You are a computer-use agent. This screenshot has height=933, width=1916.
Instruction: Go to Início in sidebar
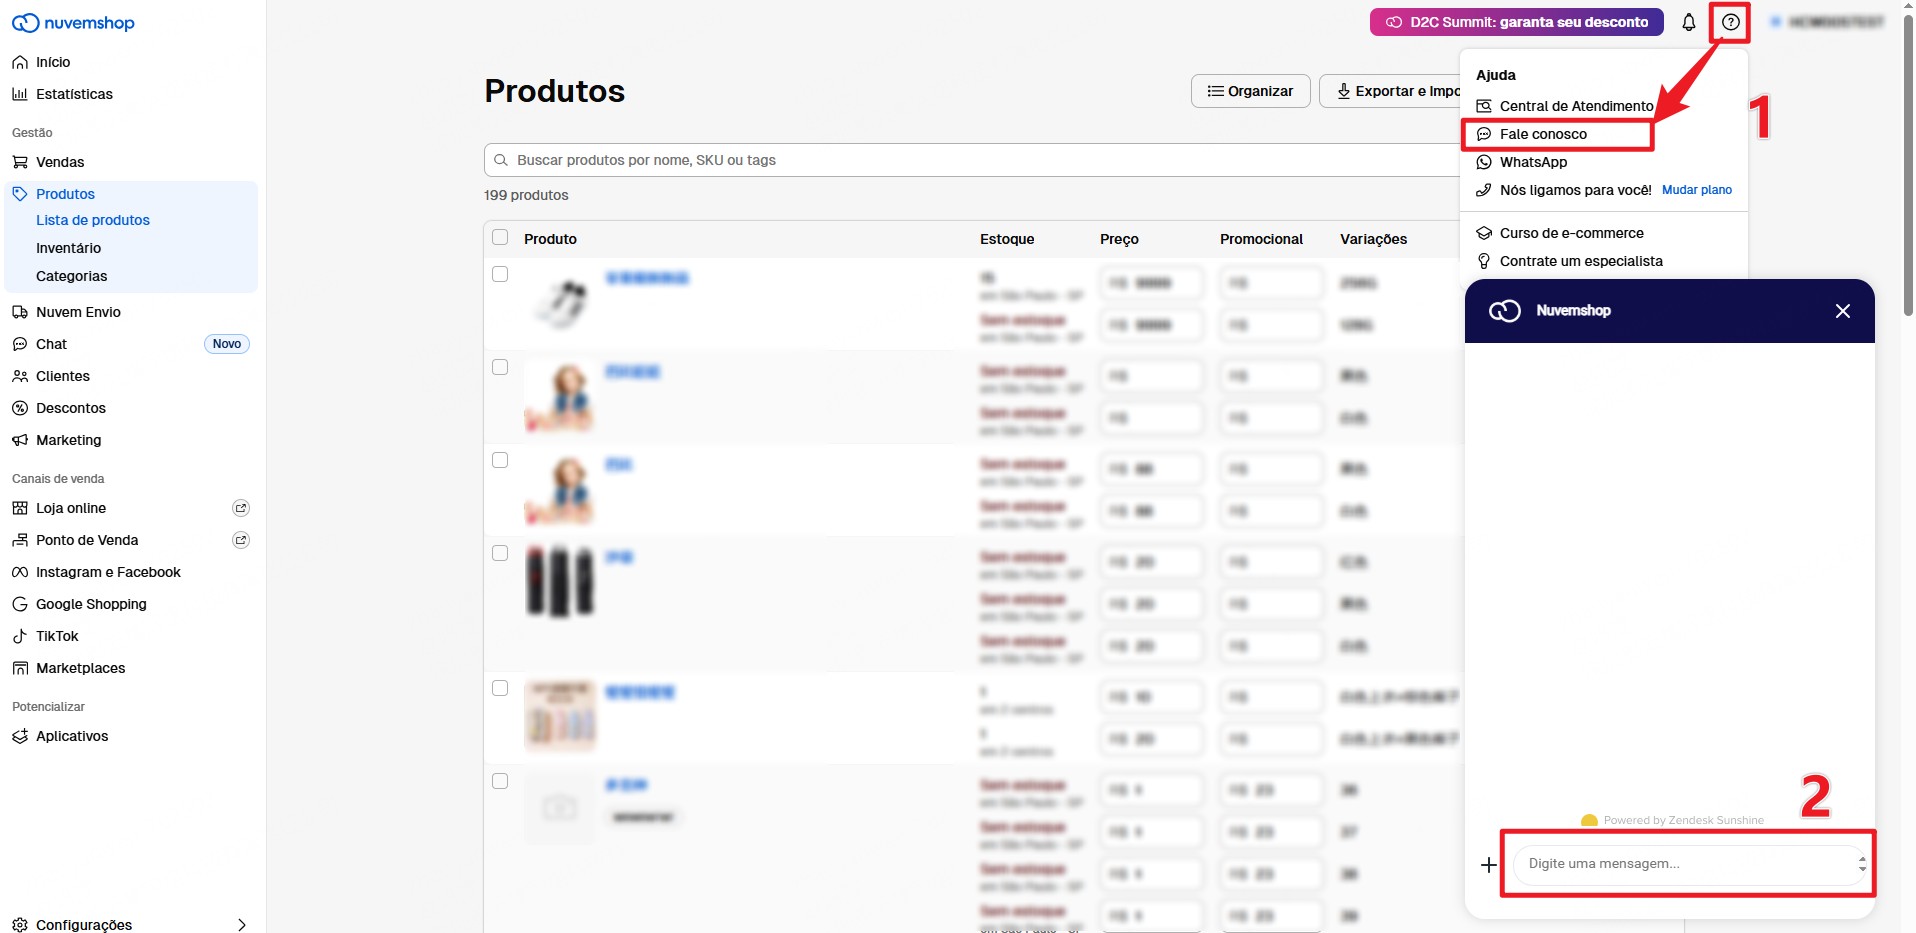coord(53,62)
